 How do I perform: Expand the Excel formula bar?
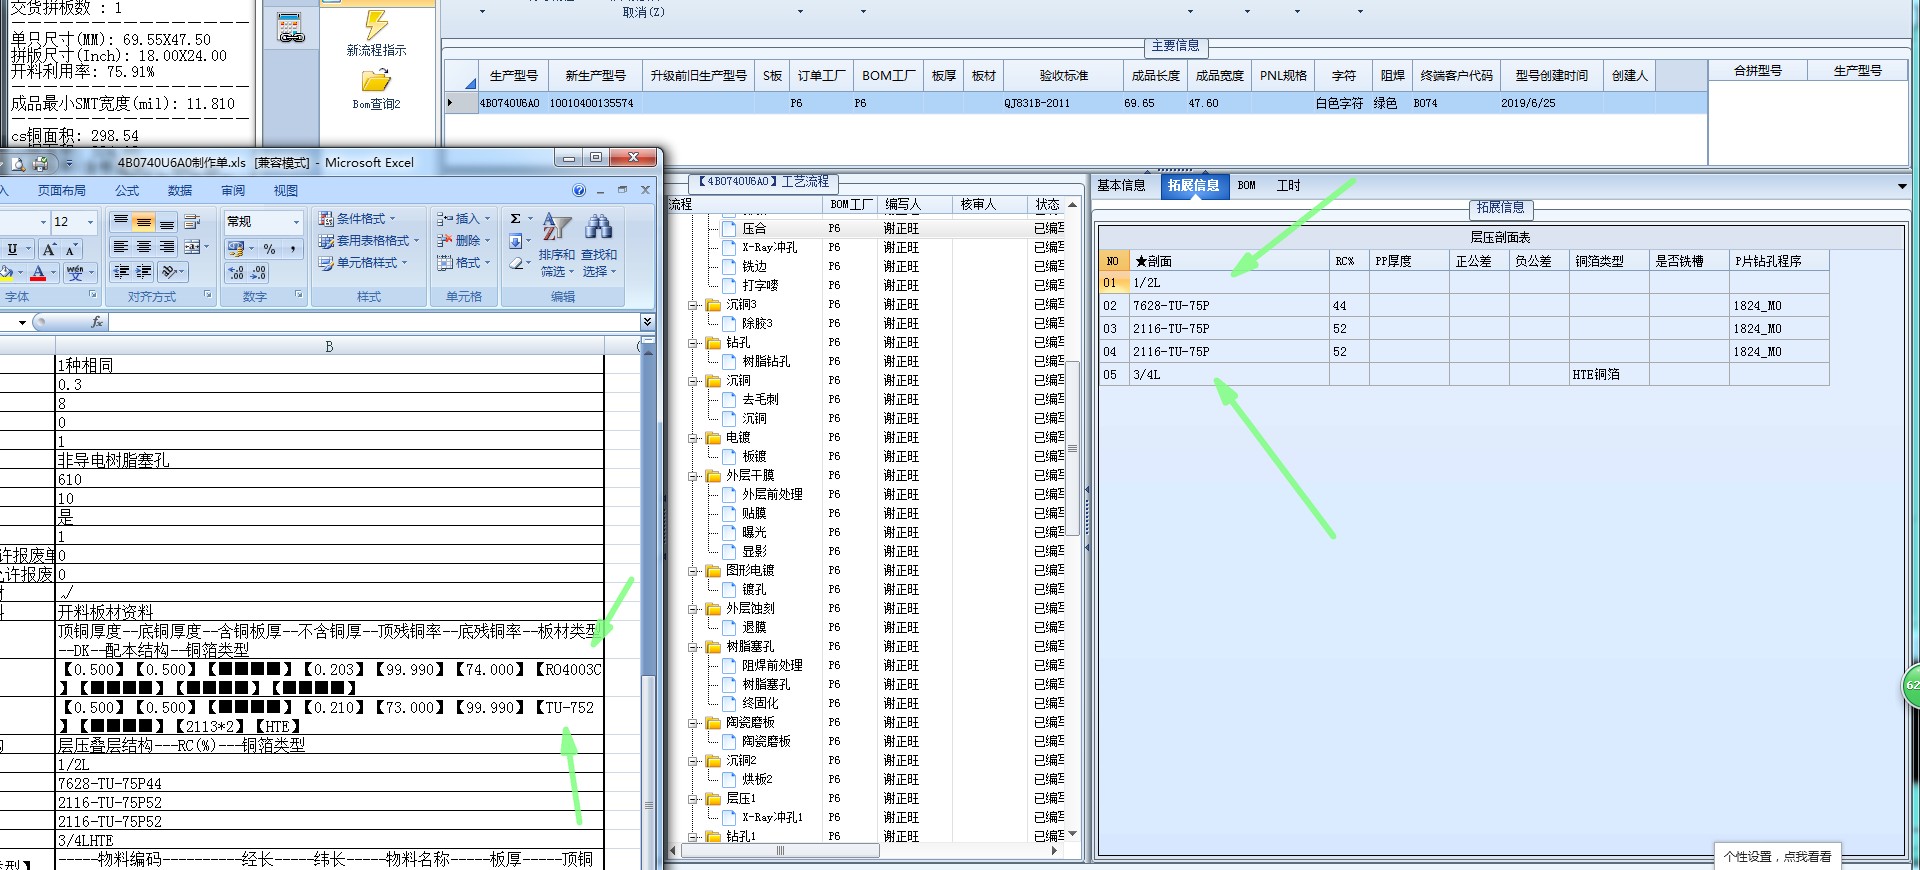click(x=647, y=321)
